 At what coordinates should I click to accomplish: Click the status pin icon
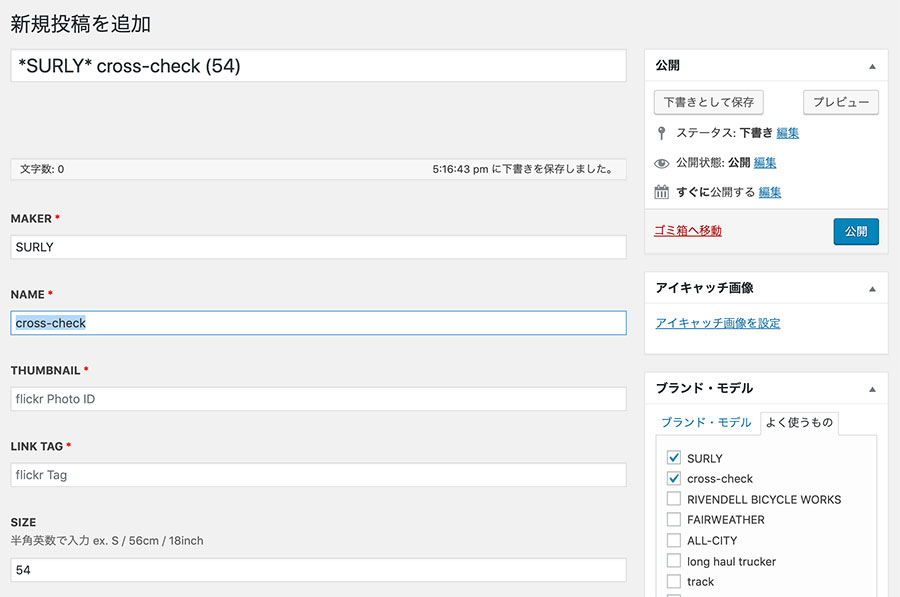(661, 133)
